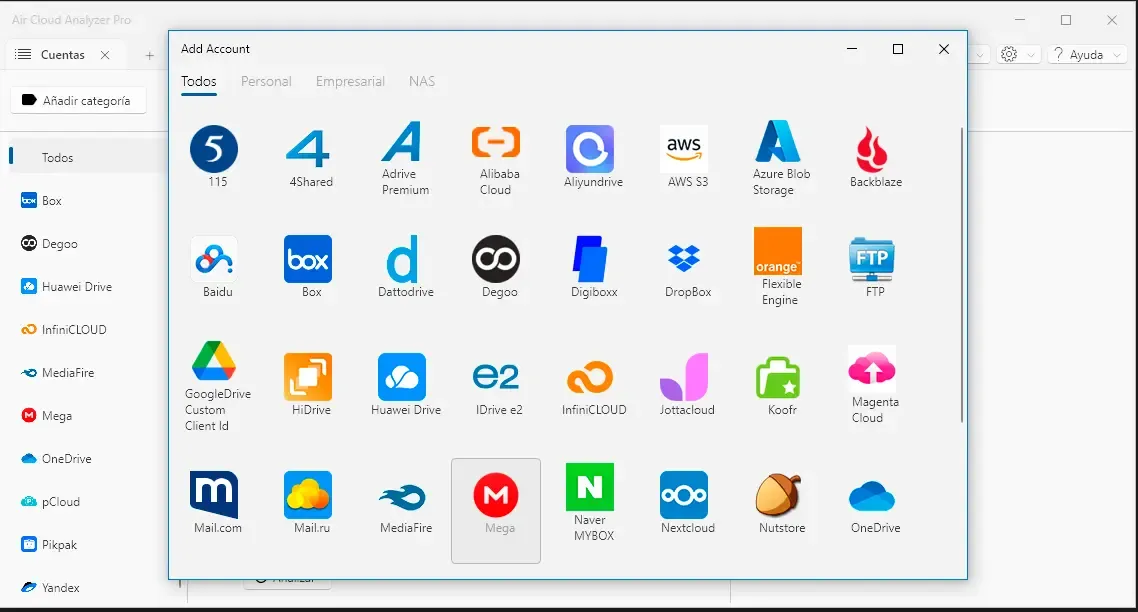Pick the orange Flexible Engine provider
1138x612 pixels.
(778, 251)
